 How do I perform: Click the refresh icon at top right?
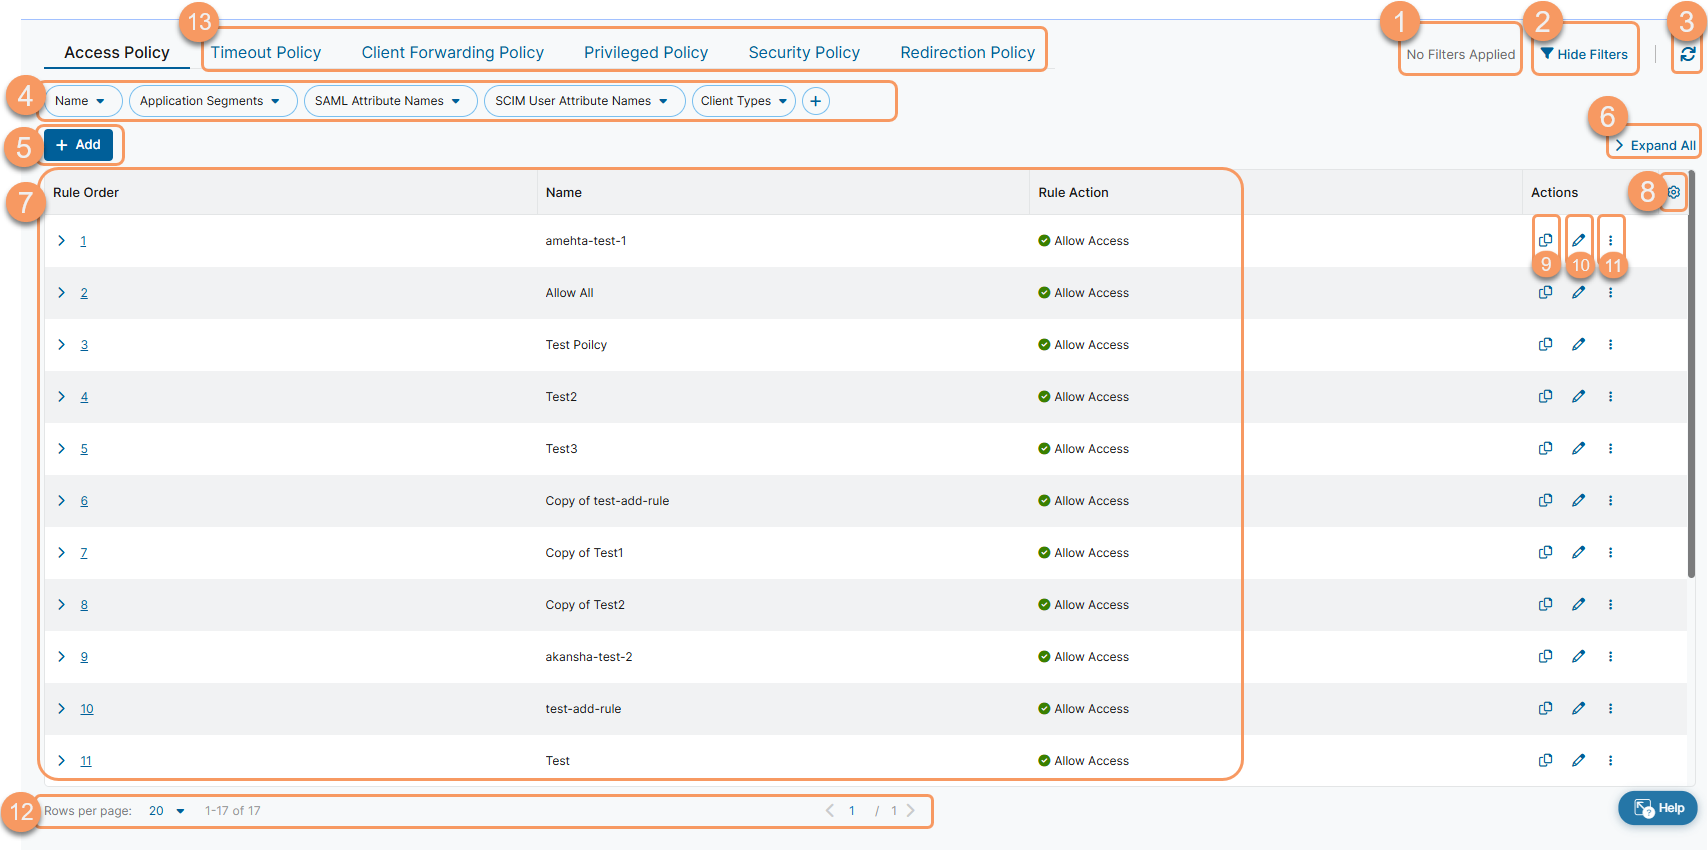tap(1688, 55)
